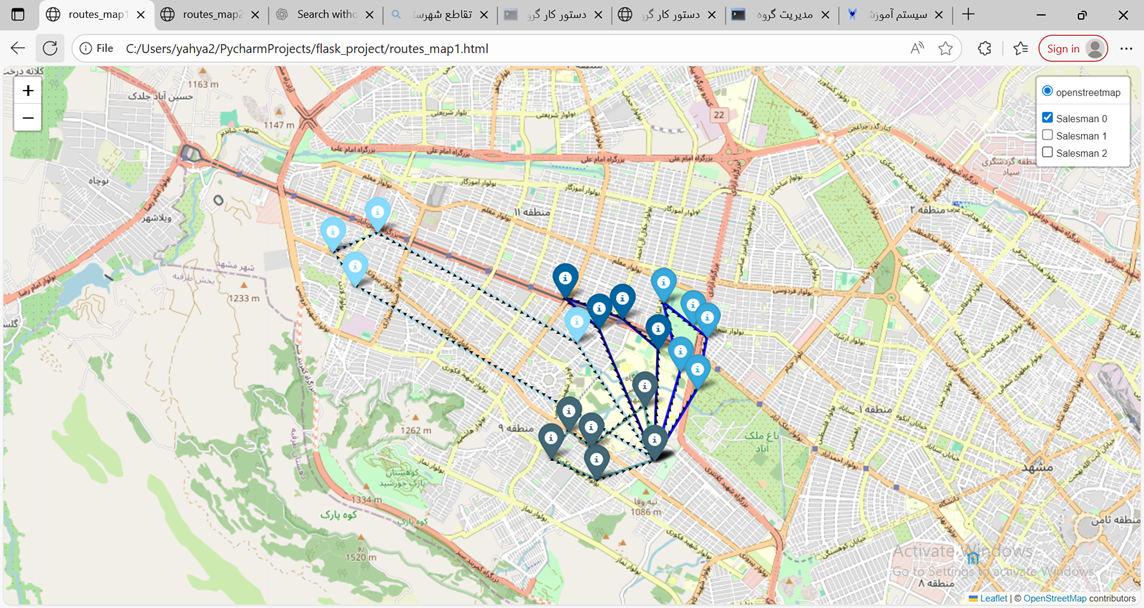This screenshot has width=1144, height=608.
Task: Open the Browser essentials icon
Action: click(984, 47)
